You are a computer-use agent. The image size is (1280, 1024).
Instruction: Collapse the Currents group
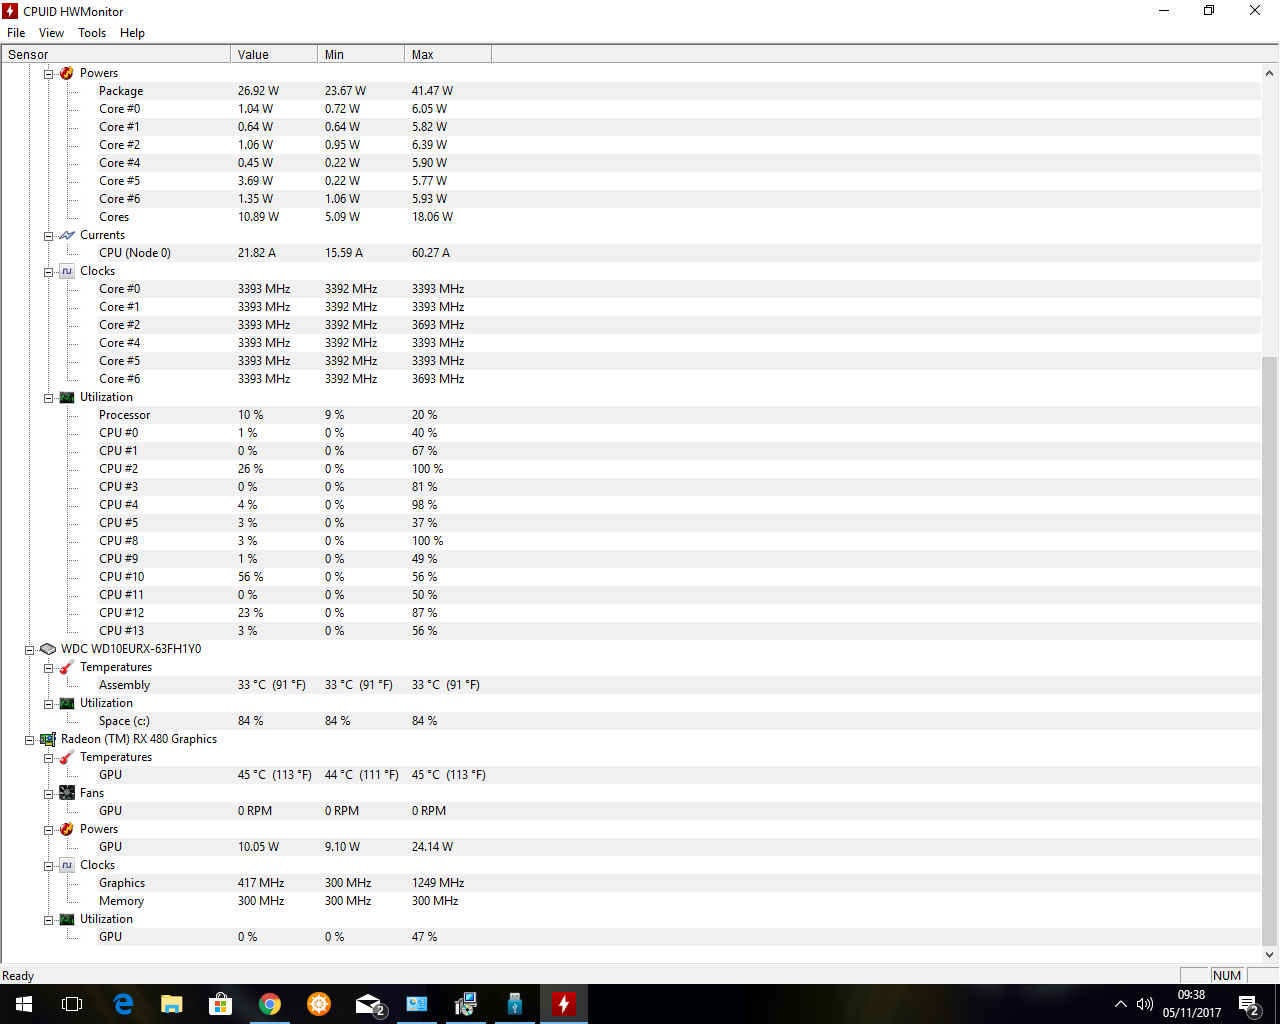[48, 236]
